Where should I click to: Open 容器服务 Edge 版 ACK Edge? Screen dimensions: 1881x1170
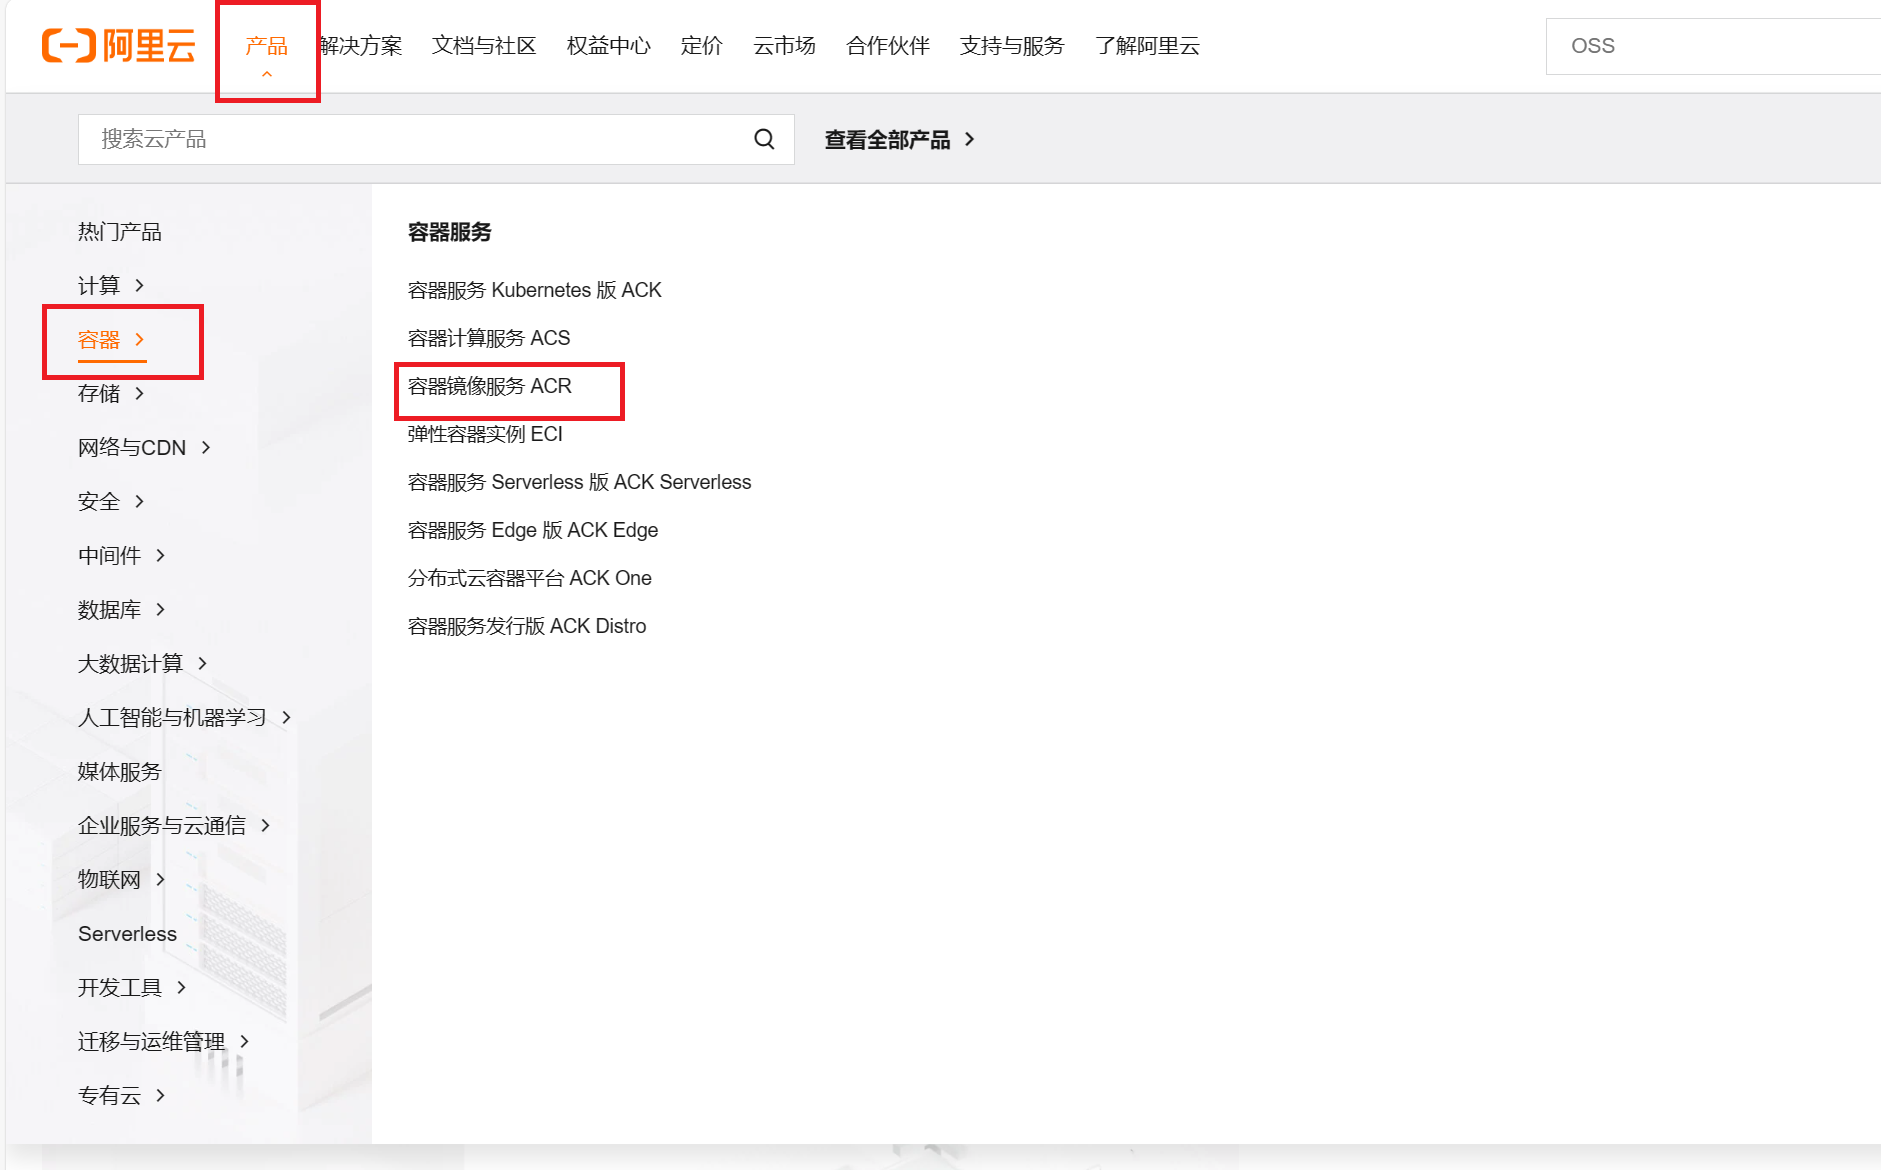(x=533, y=530)
